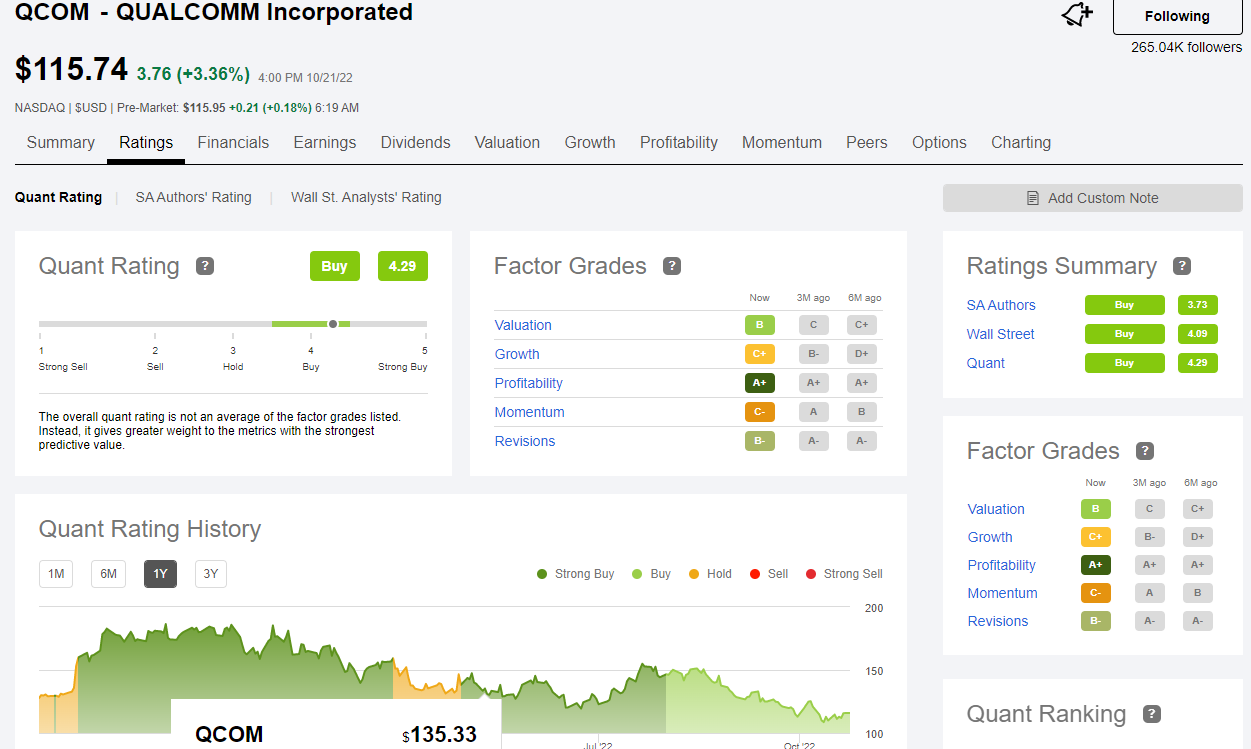The height and width of the screenshot is (749, 1251).
Task: Open Momentum link in main Factor Grades
Action: pos(530,412)
